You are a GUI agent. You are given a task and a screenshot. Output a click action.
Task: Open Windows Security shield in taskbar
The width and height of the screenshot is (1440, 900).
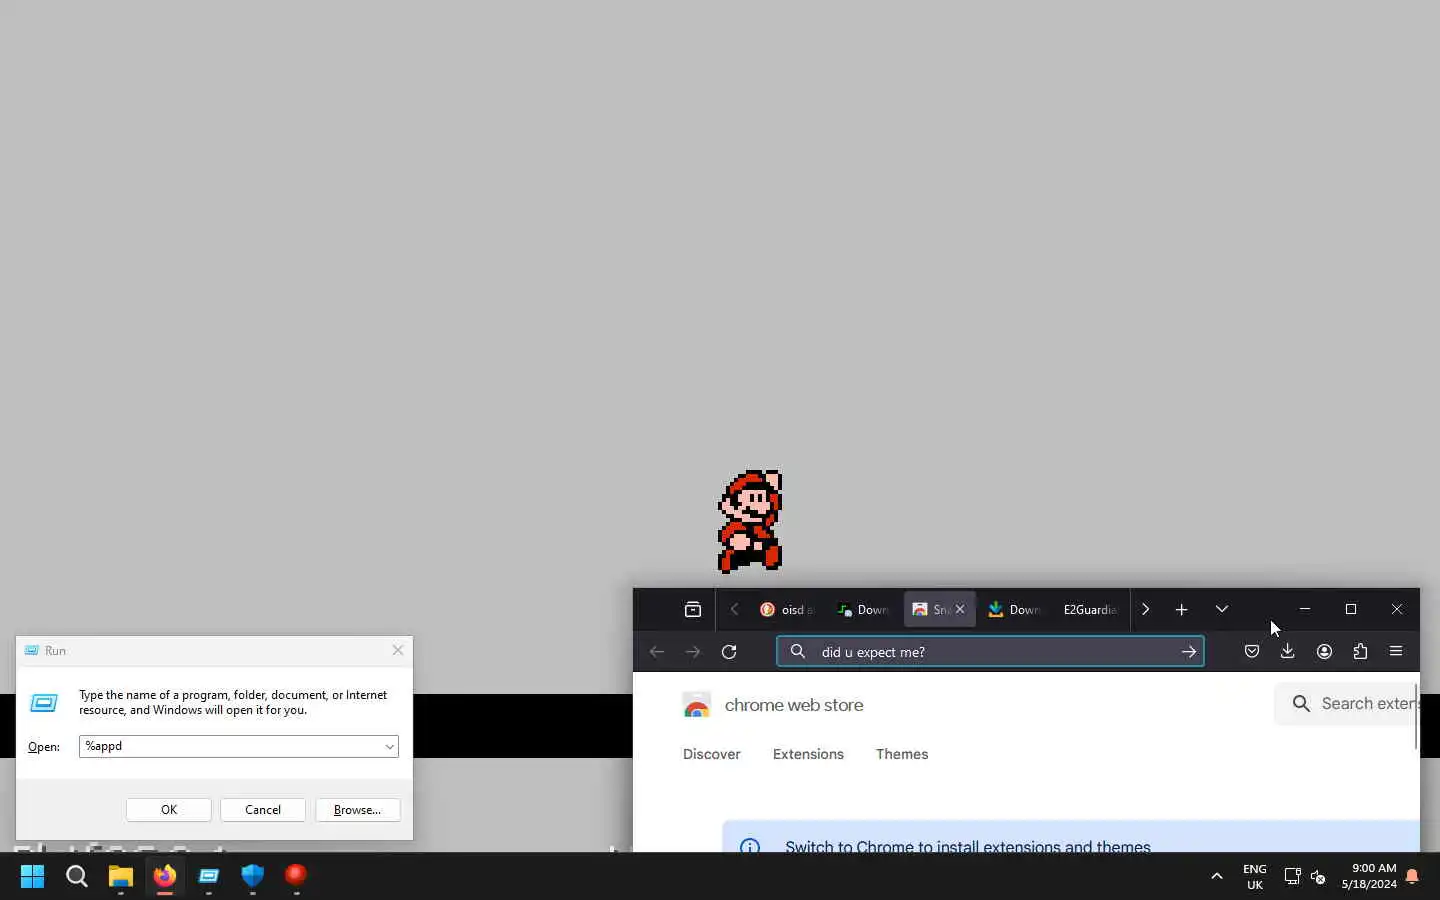[x=252, y=876]
